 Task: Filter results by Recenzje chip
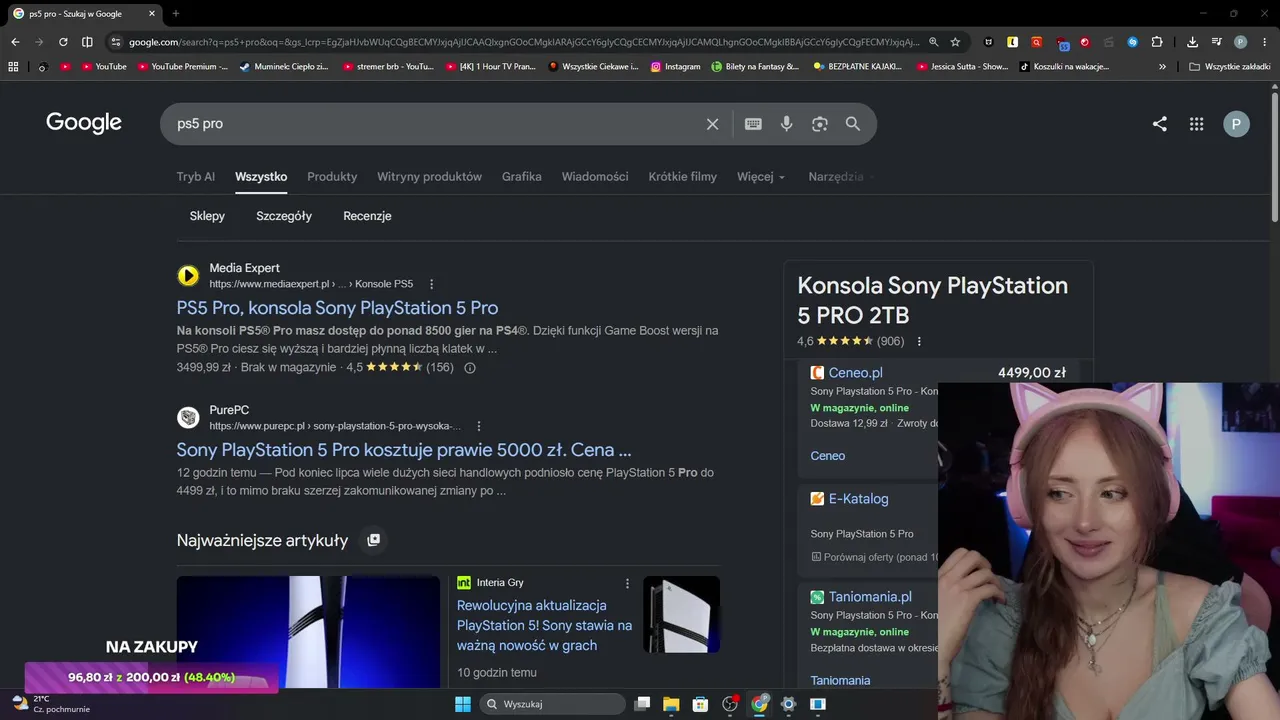pyautogui.click(x=367, y=216)
